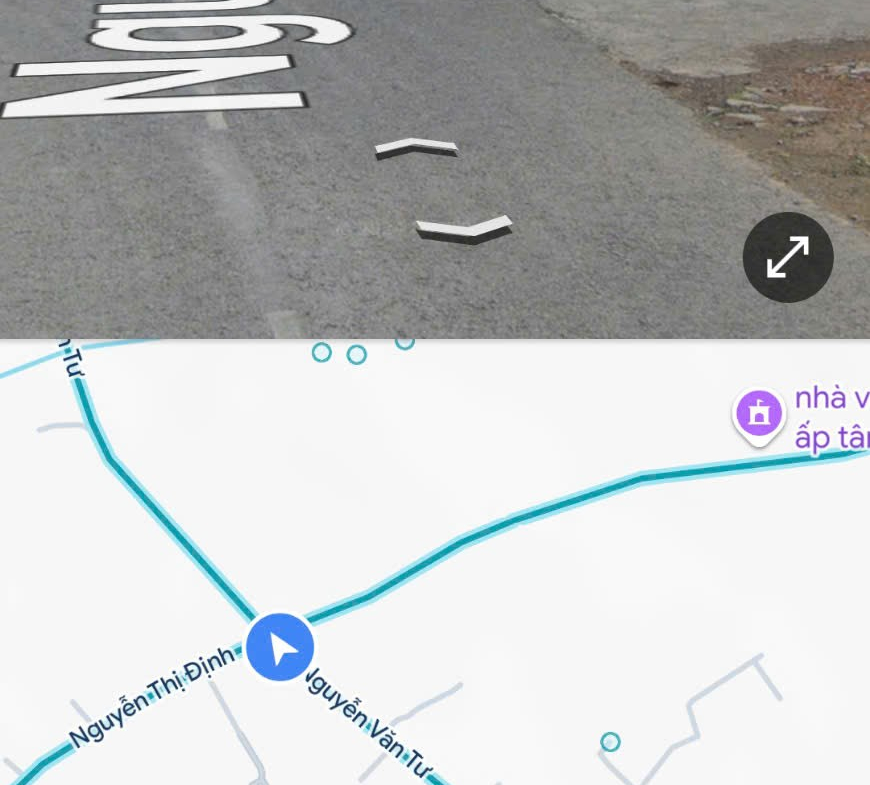Screen dimensions: 870x785
Task: Click the Nguyễn Văn Tư label below the marker
Action: tap(369, 721)
